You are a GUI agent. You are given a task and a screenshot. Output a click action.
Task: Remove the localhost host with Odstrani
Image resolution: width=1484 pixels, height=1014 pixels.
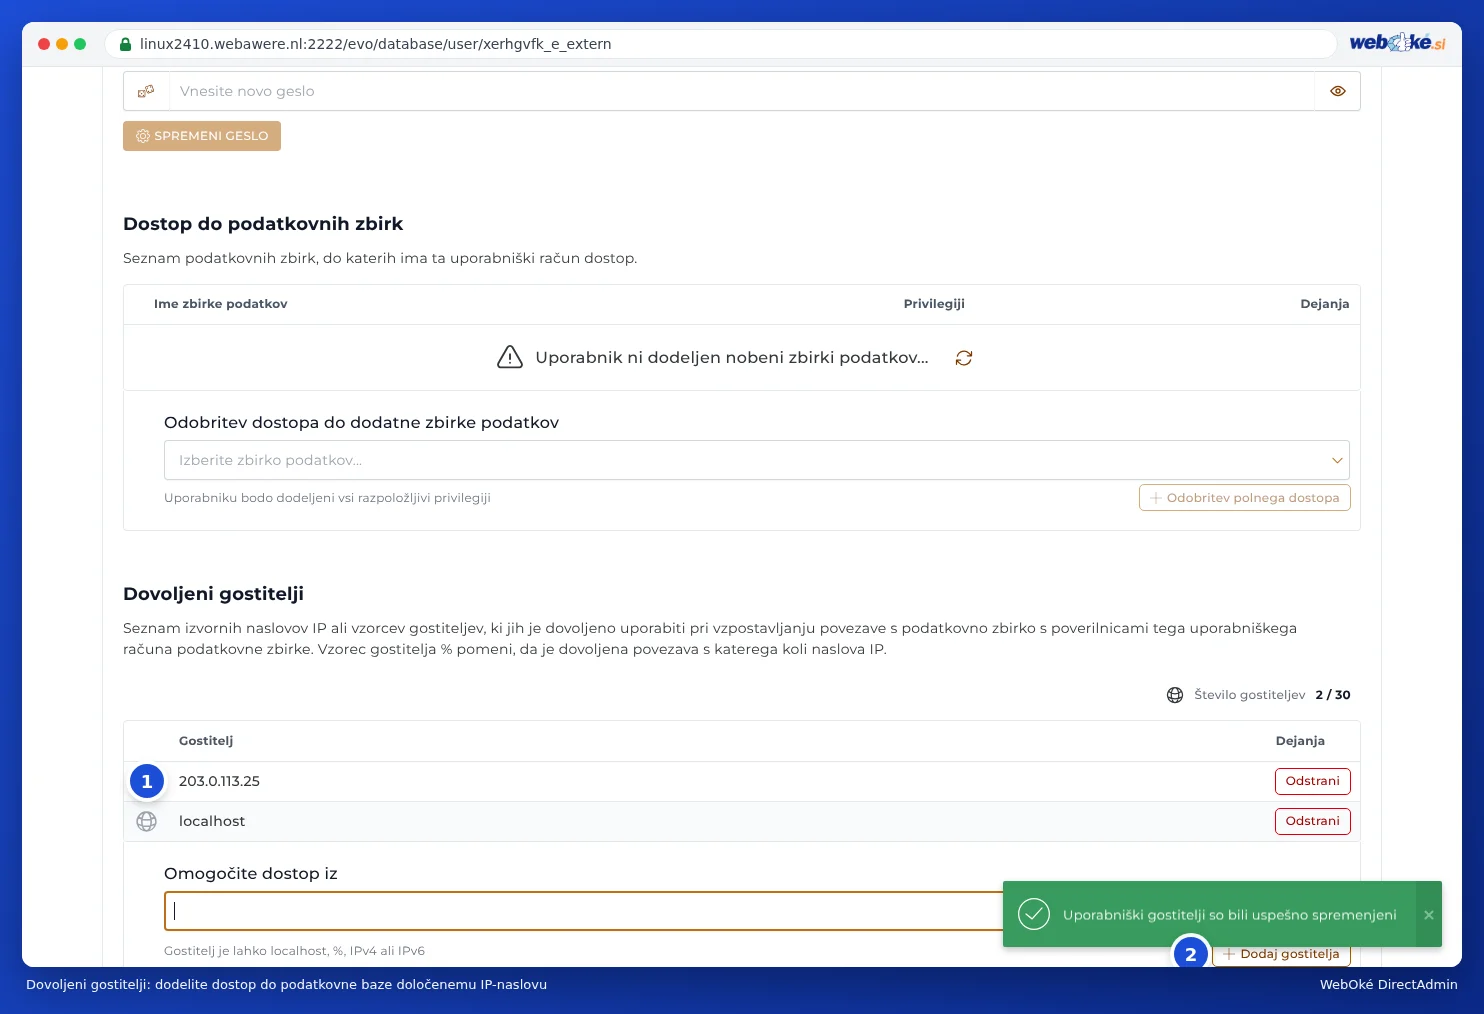click(1312, 821)
